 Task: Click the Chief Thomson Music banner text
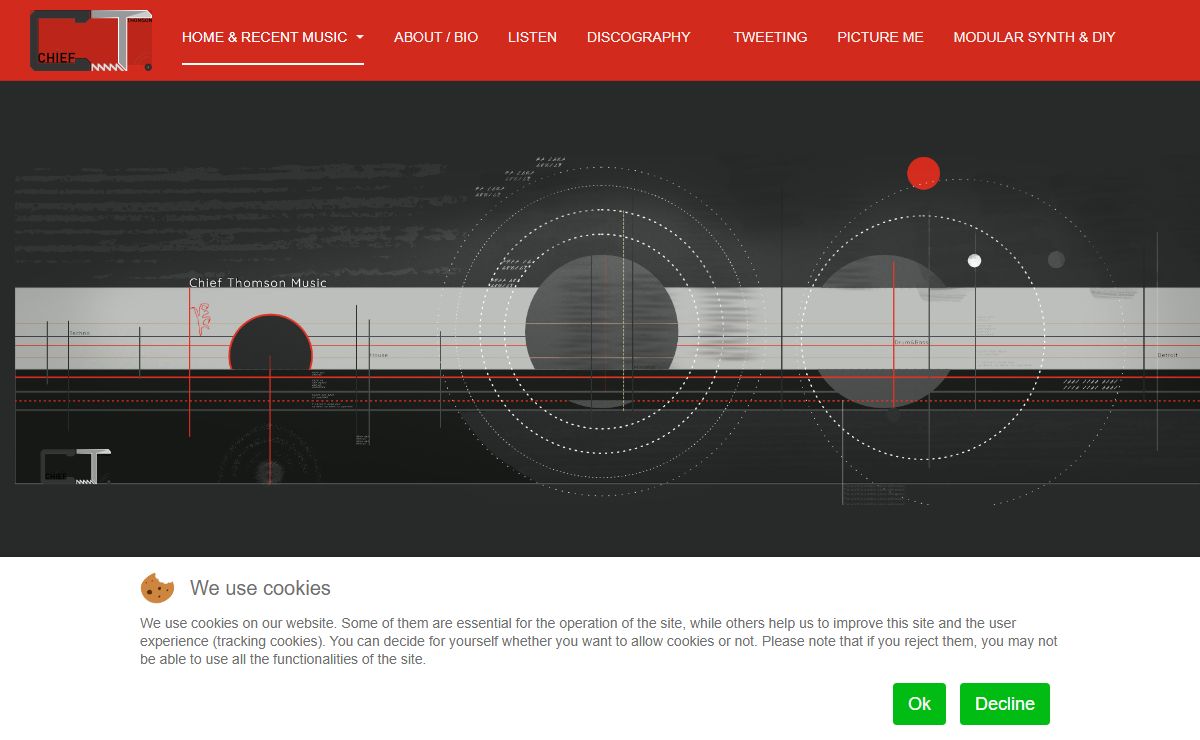(258, 283)
